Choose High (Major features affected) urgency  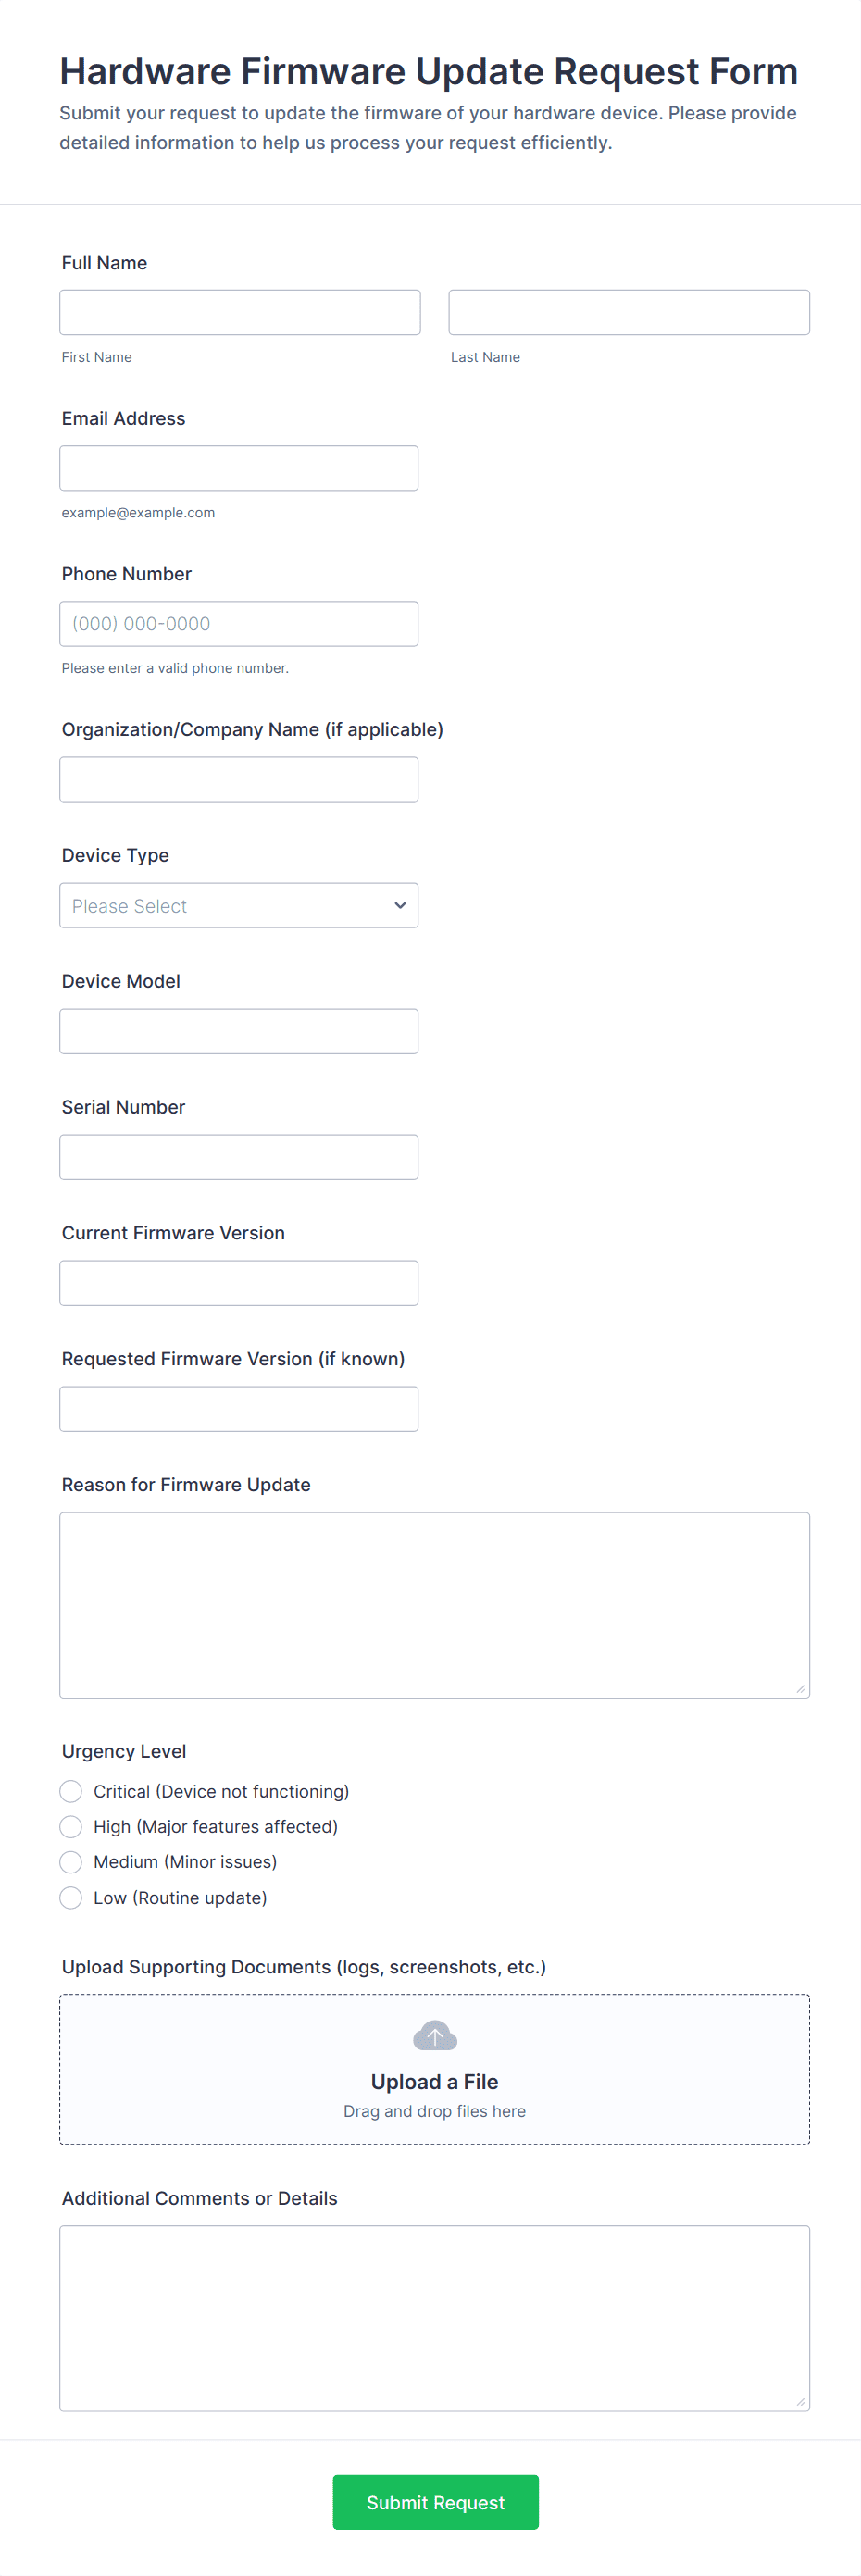(x=71, y=1827)
